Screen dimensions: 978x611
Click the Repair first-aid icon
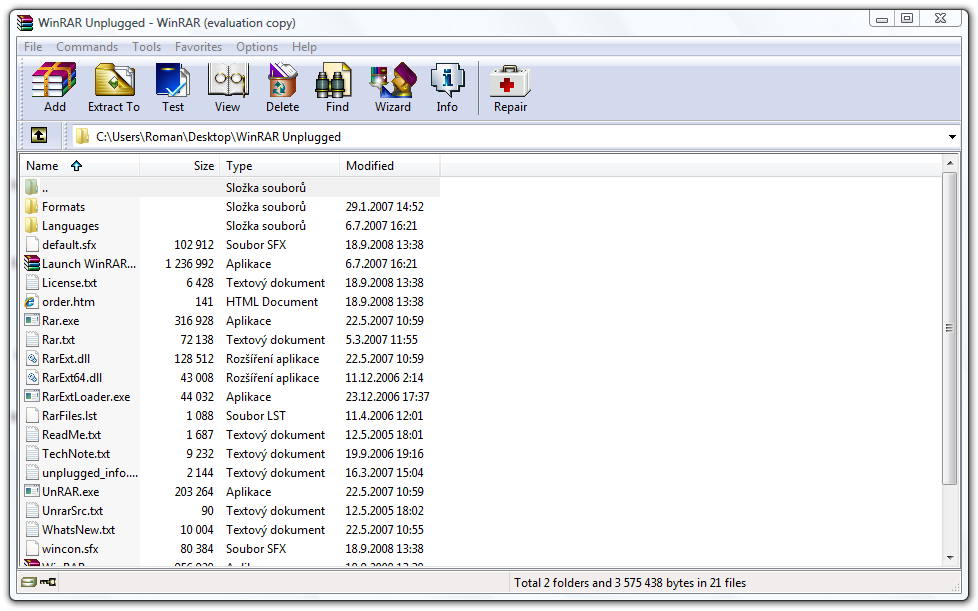(x=510, y=87)
